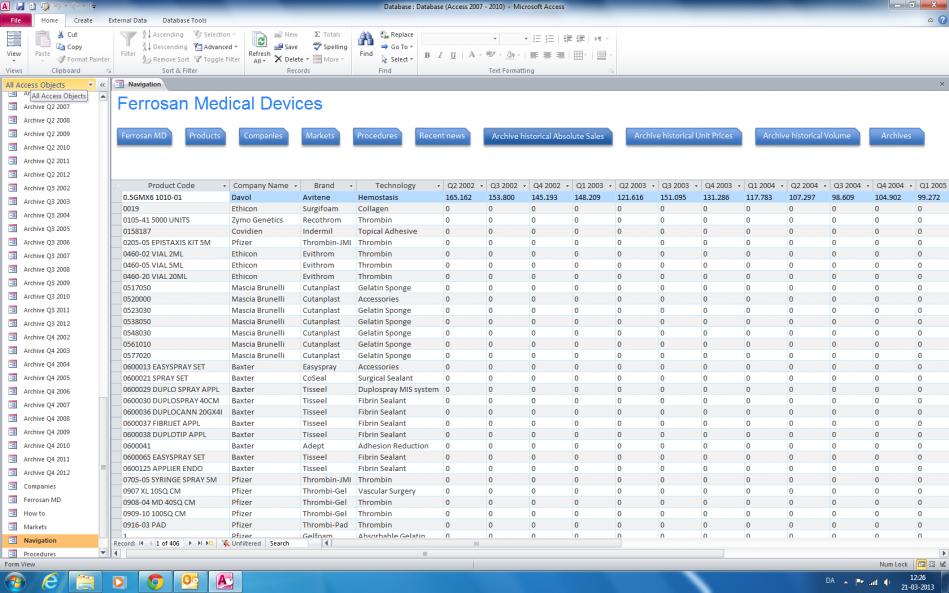
Task: Click the Recent news button
Action: point(442,136)
